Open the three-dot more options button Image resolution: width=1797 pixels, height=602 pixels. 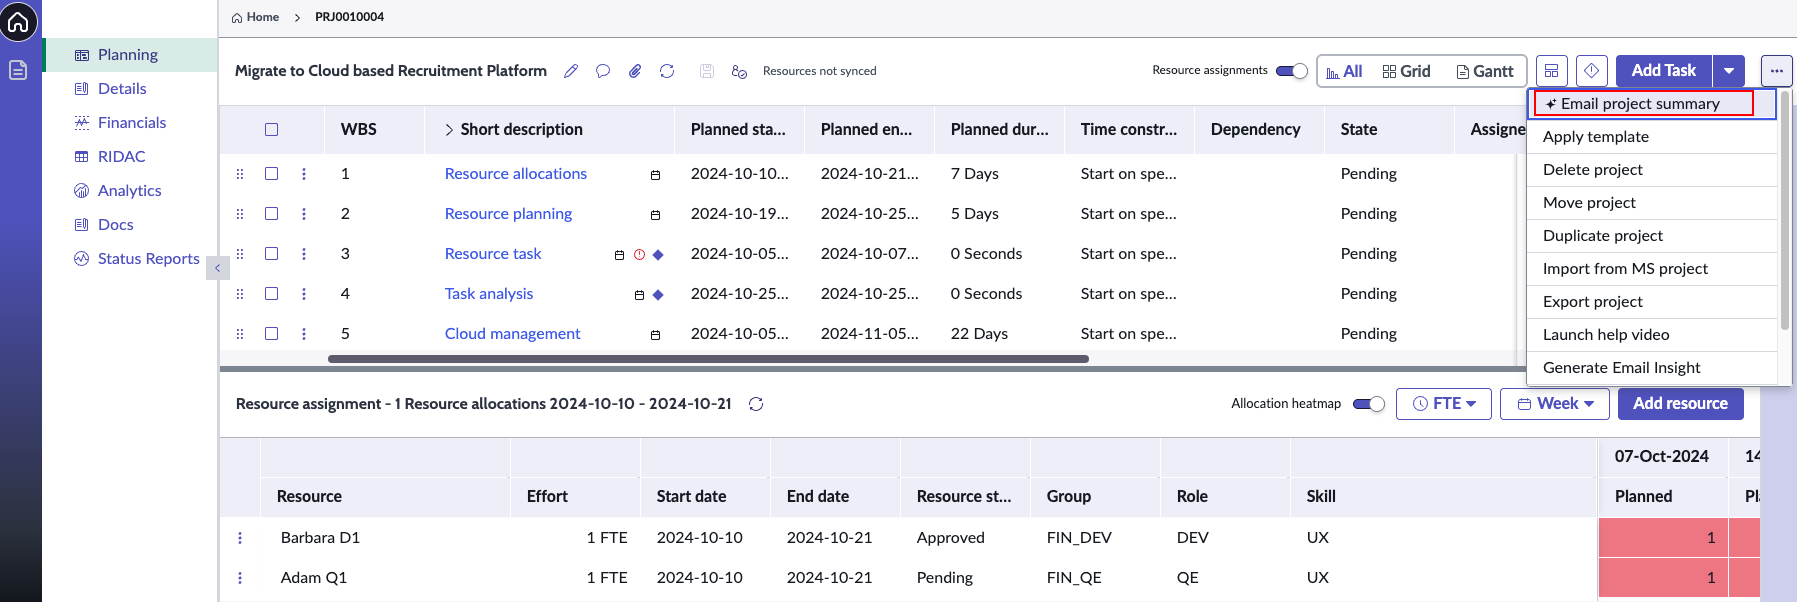pos(1777,71)
